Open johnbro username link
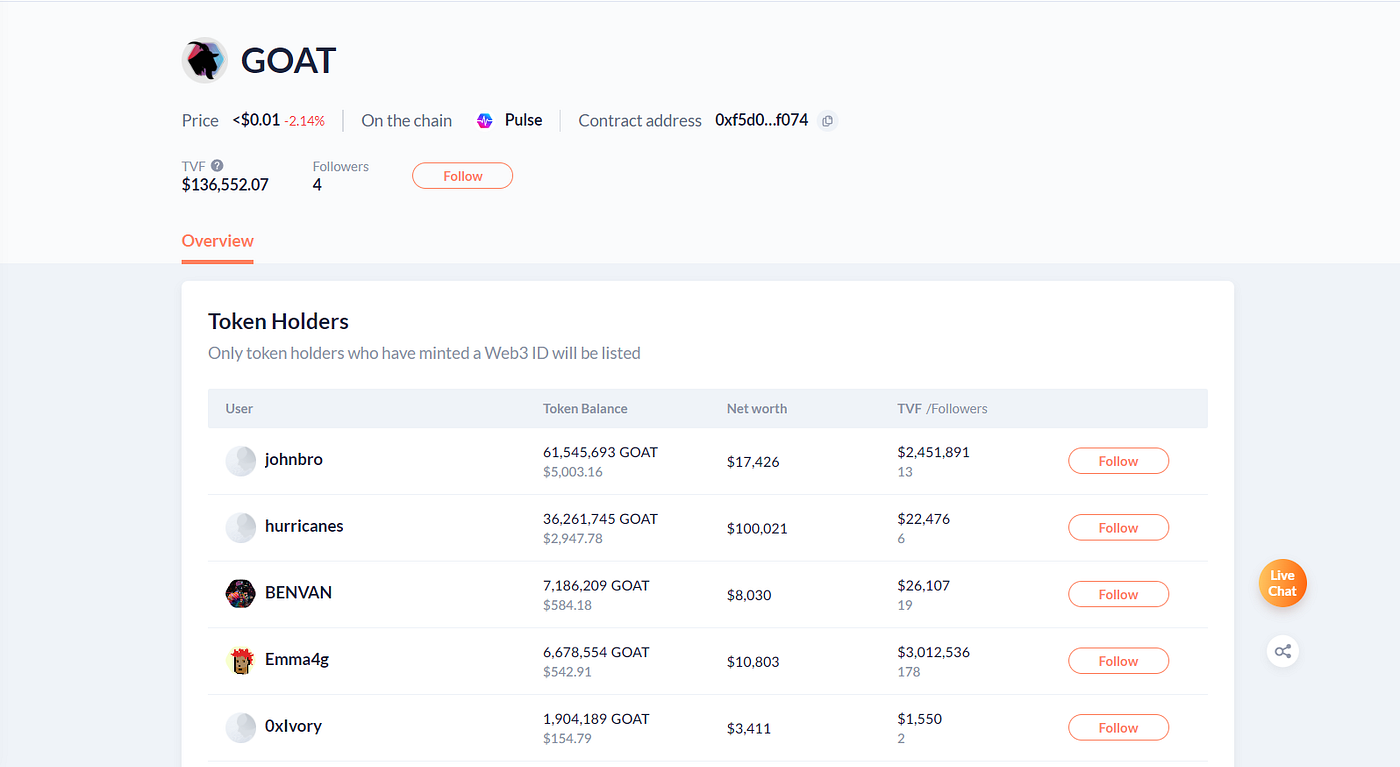Image resolution: width=1400 pixels, height=767 pixels. click(294, 460)
